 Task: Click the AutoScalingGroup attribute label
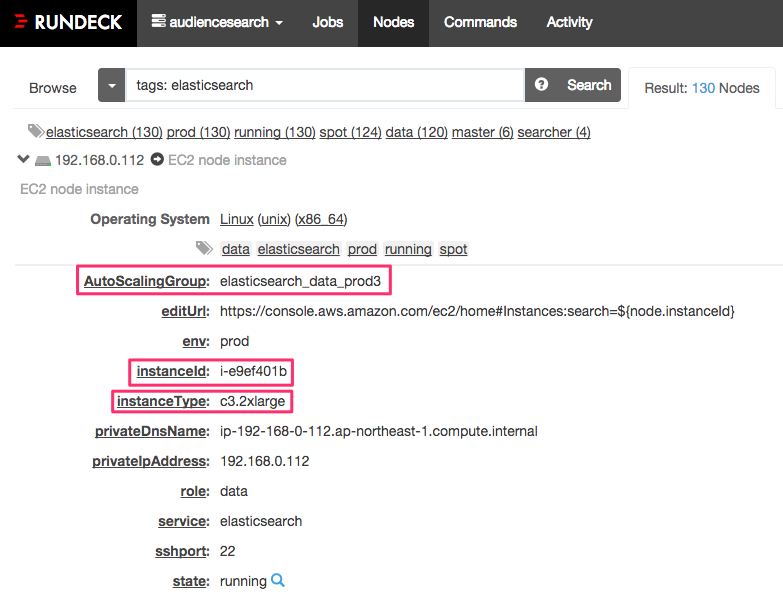tap(147, 282)
